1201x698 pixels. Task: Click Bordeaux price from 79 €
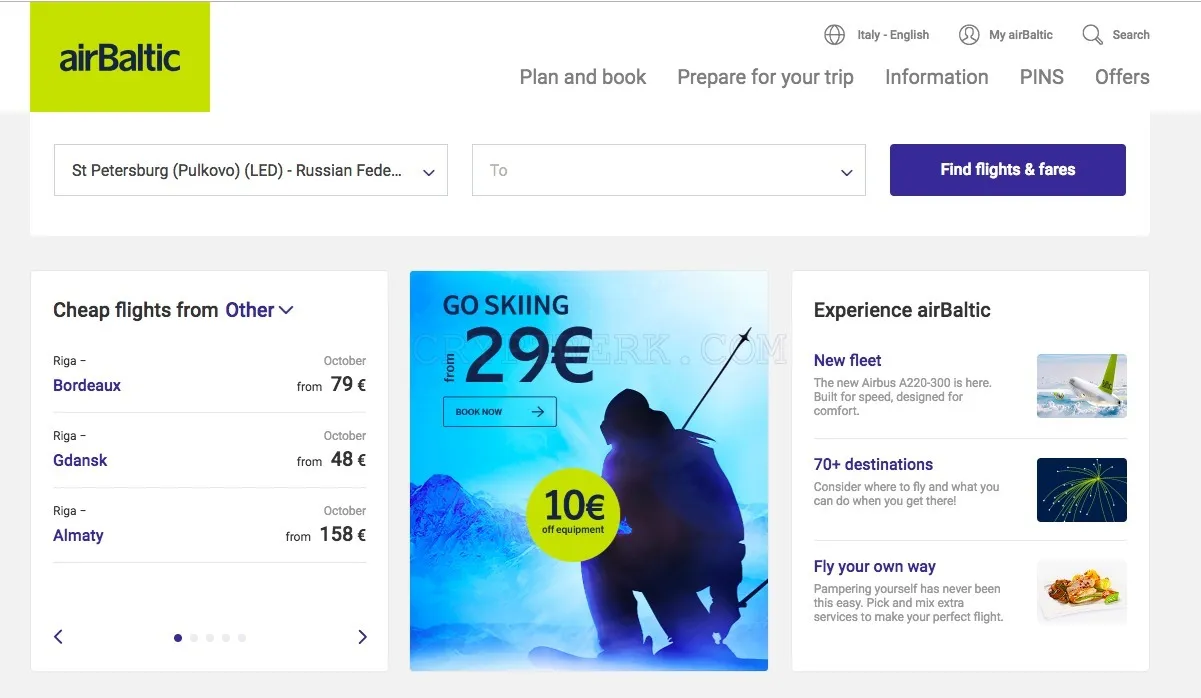pyautogui.click(x=331, y=385)
